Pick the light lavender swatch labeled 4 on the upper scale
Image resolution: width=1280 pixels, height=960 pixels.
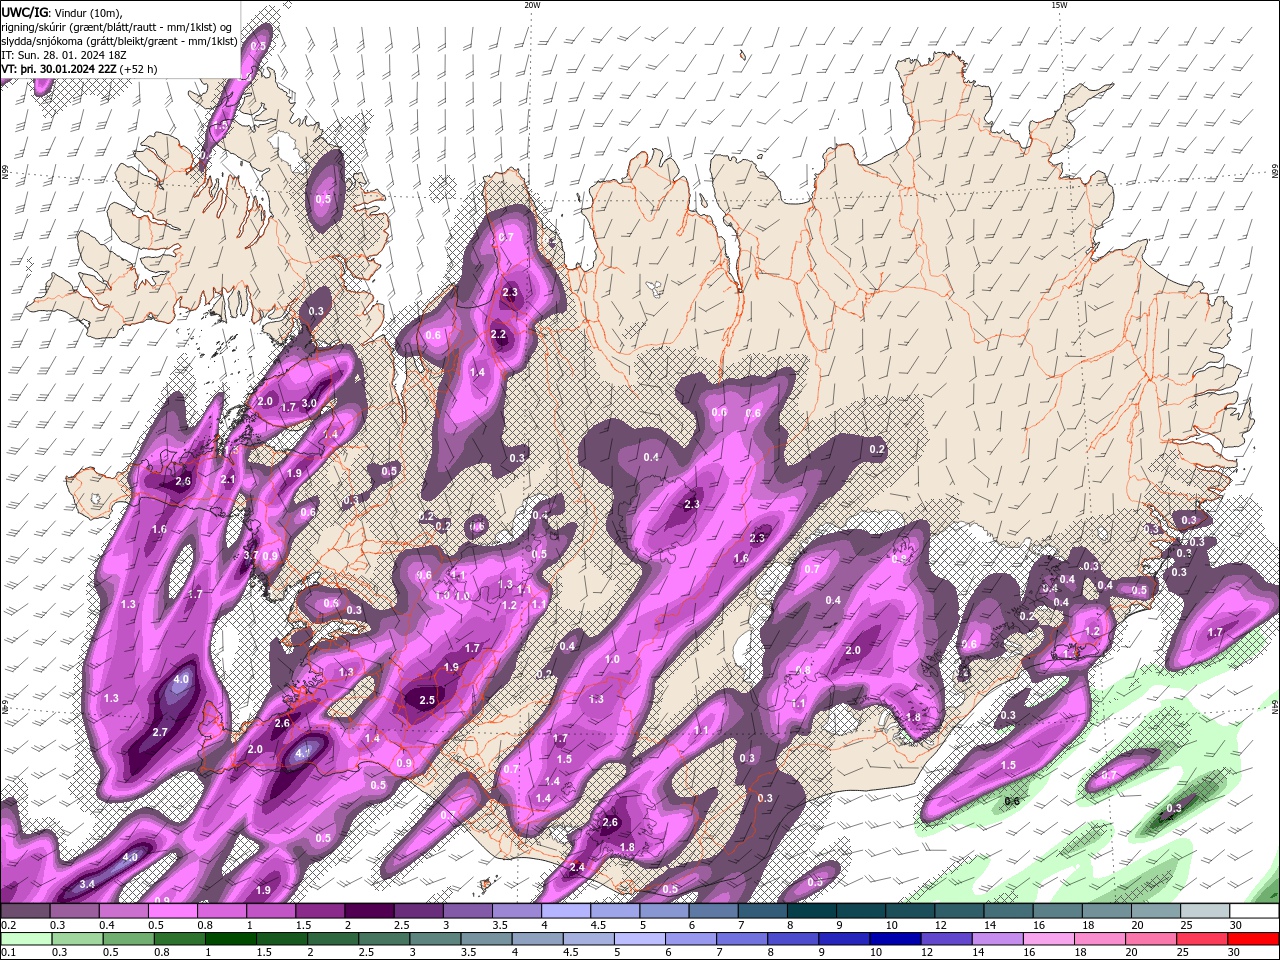click(565, 911)
